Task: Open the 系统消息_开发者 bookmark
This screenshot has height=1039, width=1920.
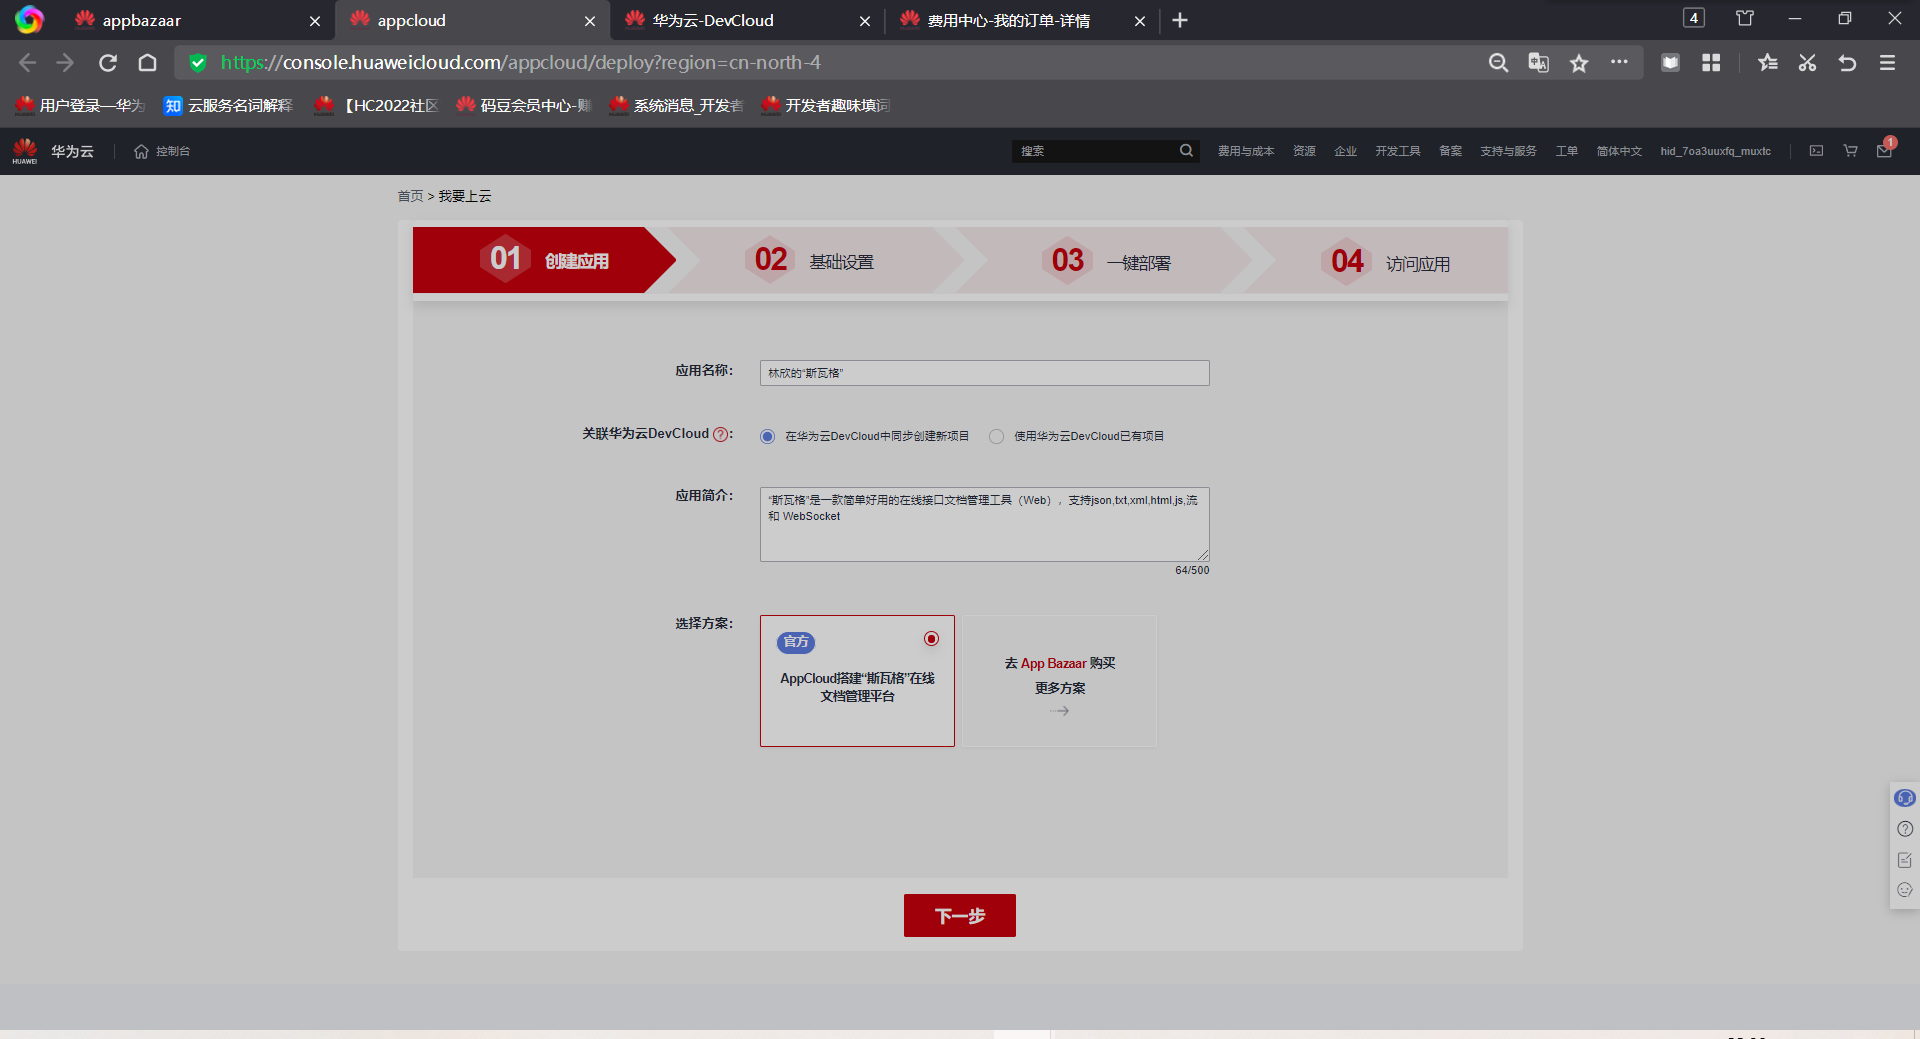Action: tap(676, 105)
